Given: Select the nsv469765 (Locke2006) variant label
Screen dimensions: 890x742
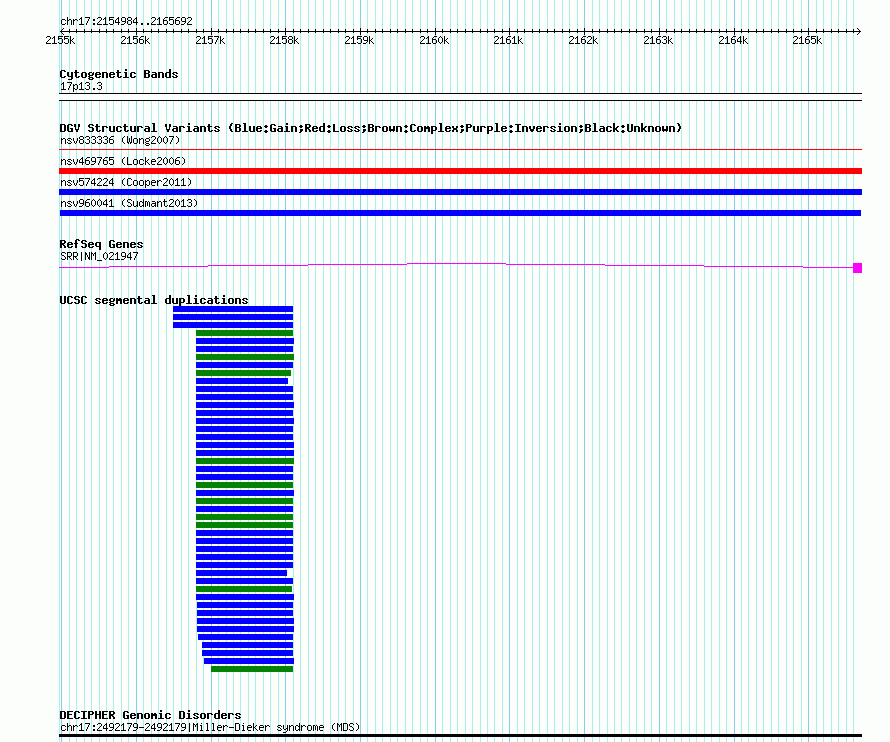Looking at the screenshot, I should tap(123, 161).
